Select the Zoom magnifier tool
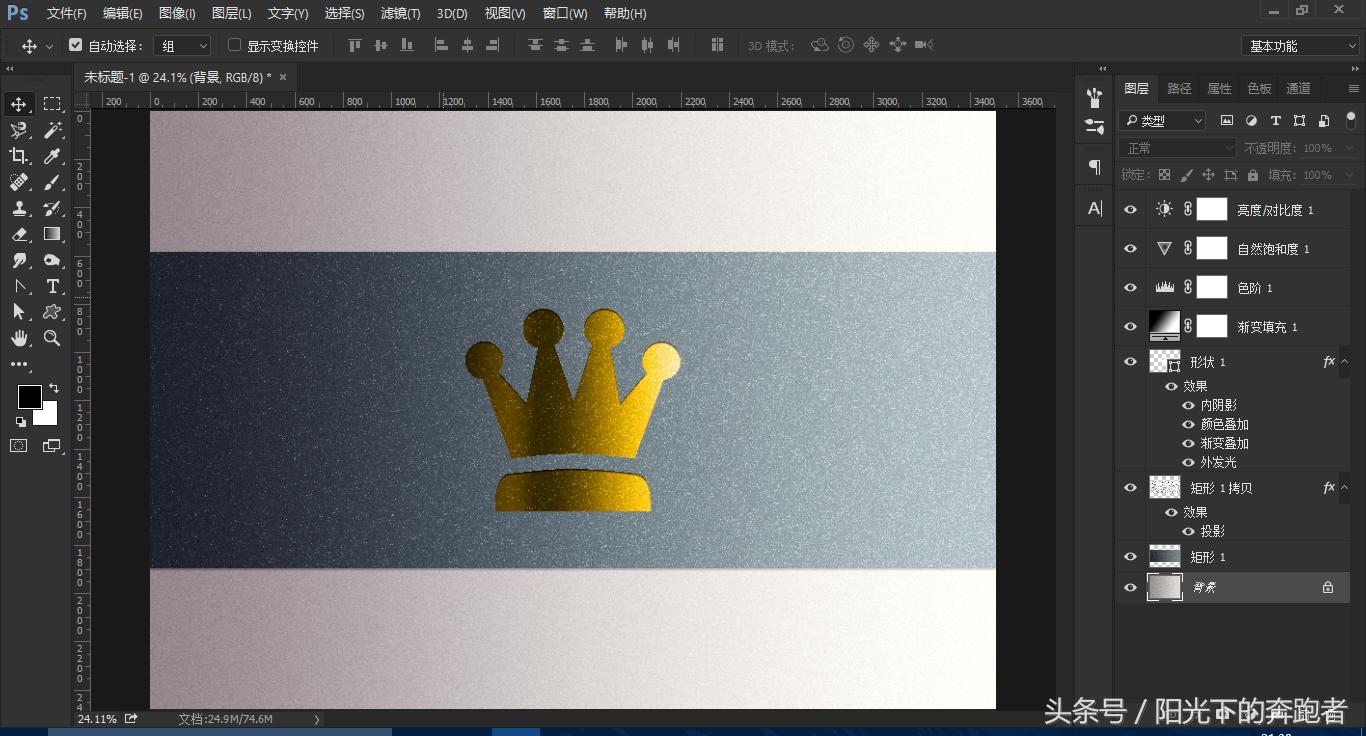The height and width of the screenshot is (736, 1366). 52,338
